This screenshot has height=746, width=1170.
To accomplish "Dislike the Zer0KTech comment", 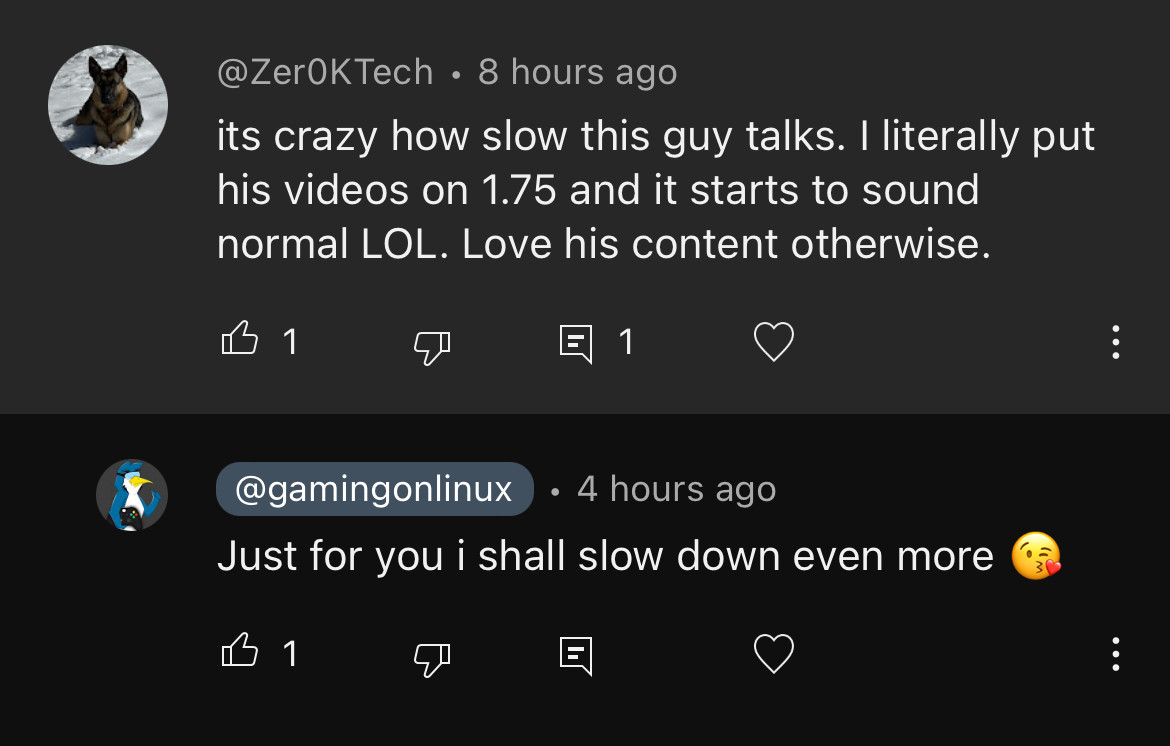I will 432,345.
